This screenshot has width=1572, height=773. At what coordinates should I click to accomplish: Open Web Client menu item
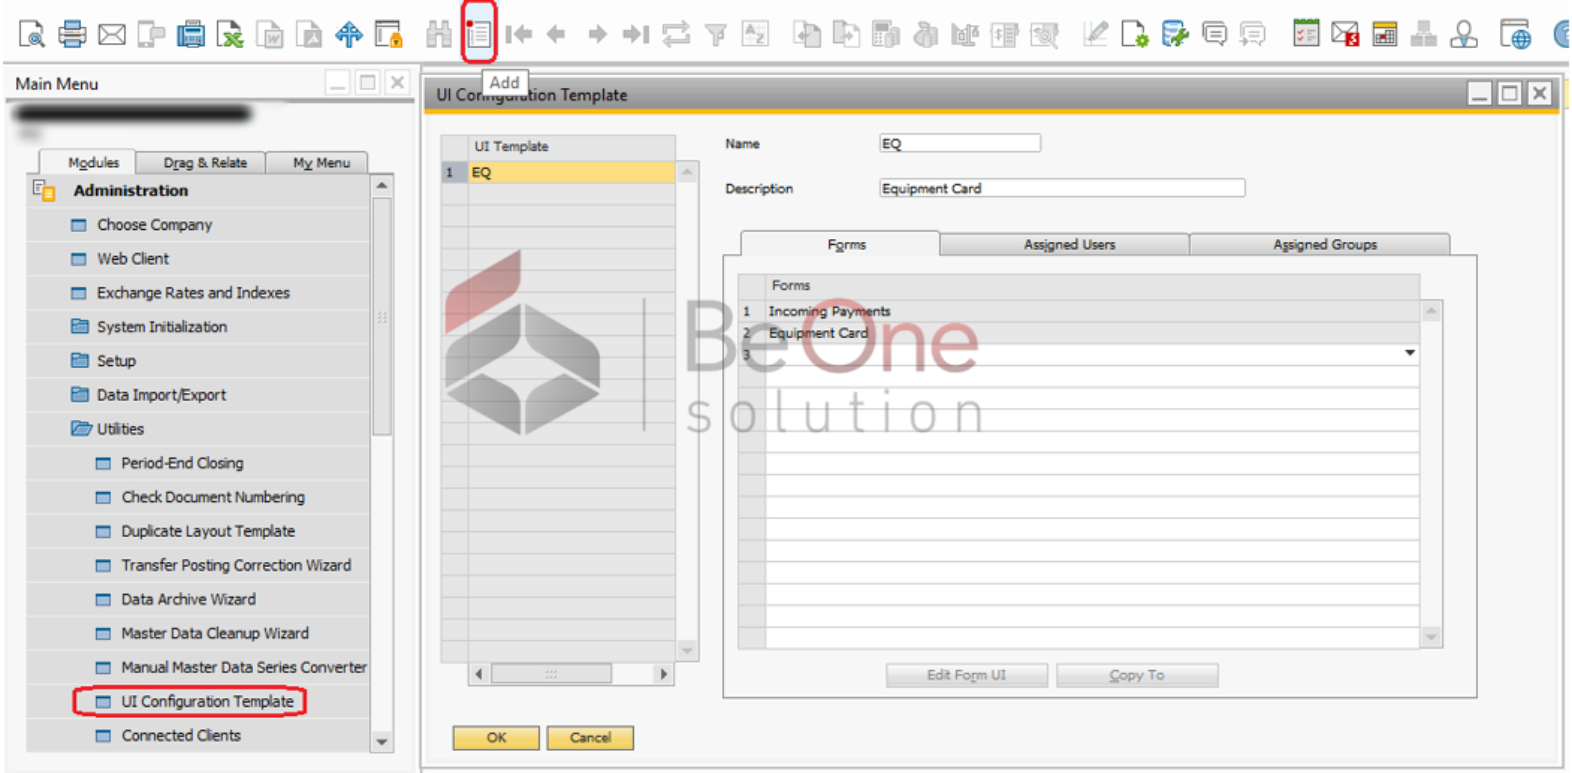[x=132, y=259]
